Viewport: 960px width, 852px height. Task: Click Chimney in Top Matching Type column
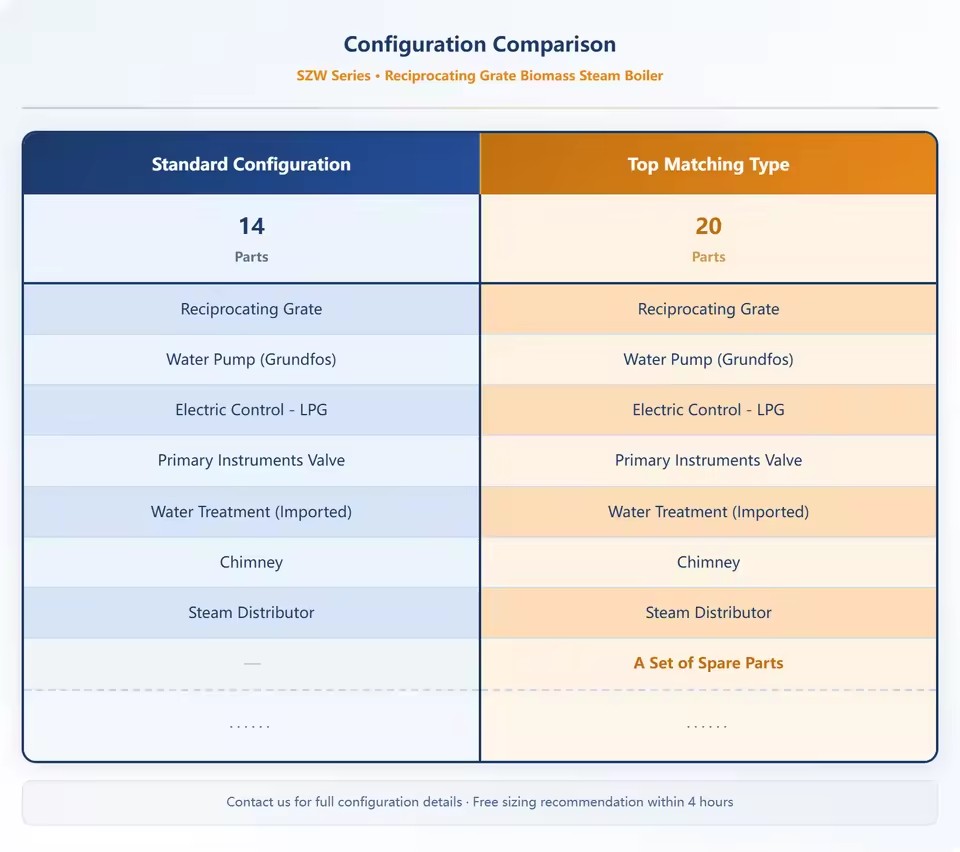point(708,562)
